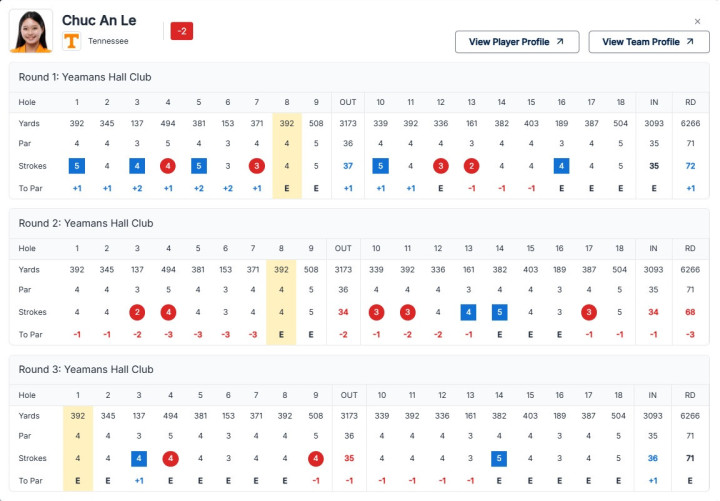720x501 pixels.
Task: Click Round 3 hole 3 blue square showing 4
Action: pyautogui.click(x=139, y=458)
